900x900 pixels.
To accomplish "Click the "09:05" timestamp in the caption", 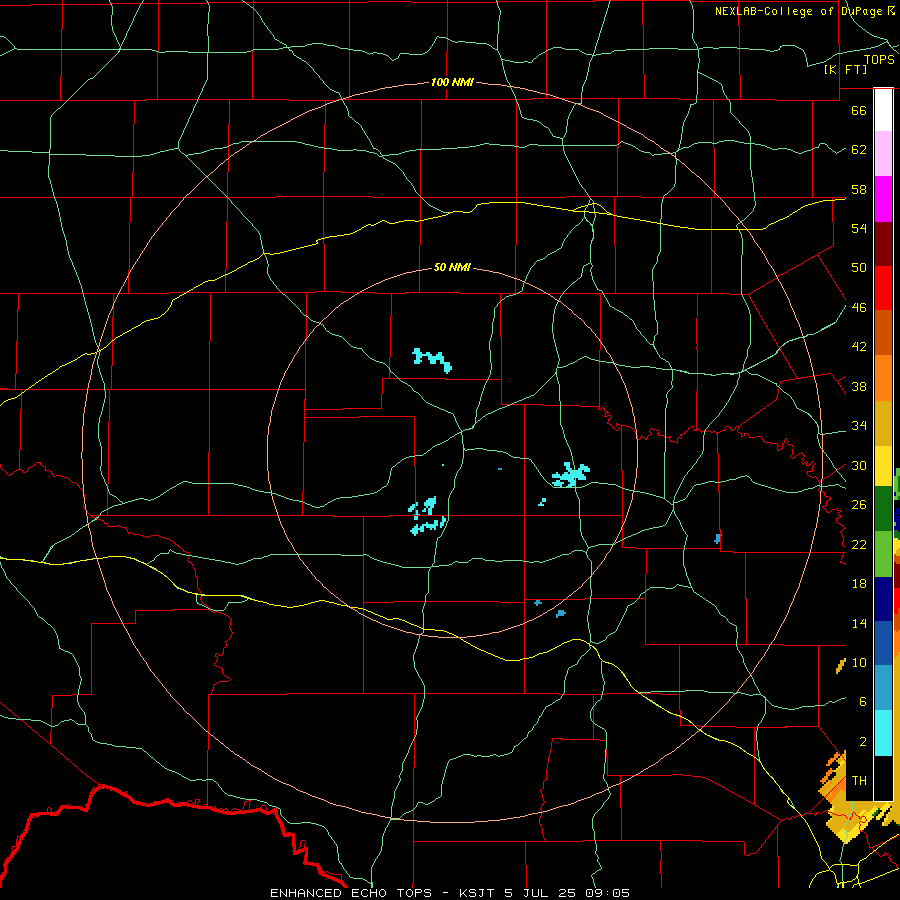I will coord(608,893).
